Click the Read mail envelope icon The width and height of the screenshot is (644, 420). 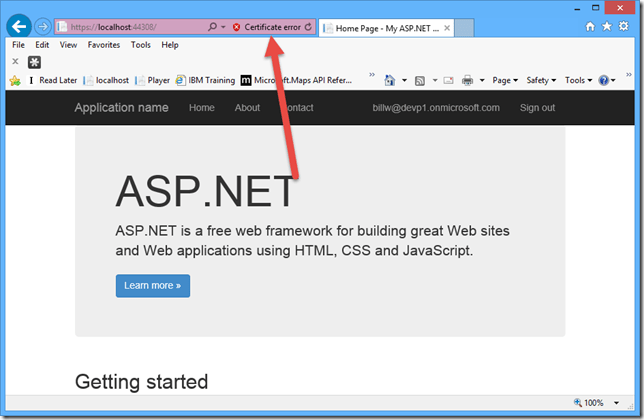coord(446,80)
